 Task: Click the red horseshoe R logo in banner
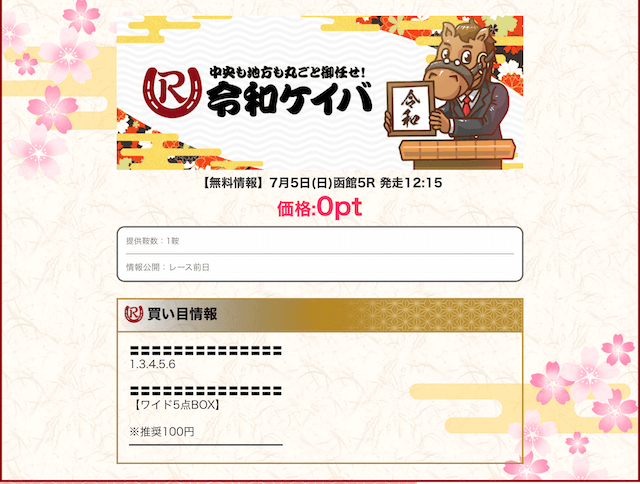pos(173,93)
